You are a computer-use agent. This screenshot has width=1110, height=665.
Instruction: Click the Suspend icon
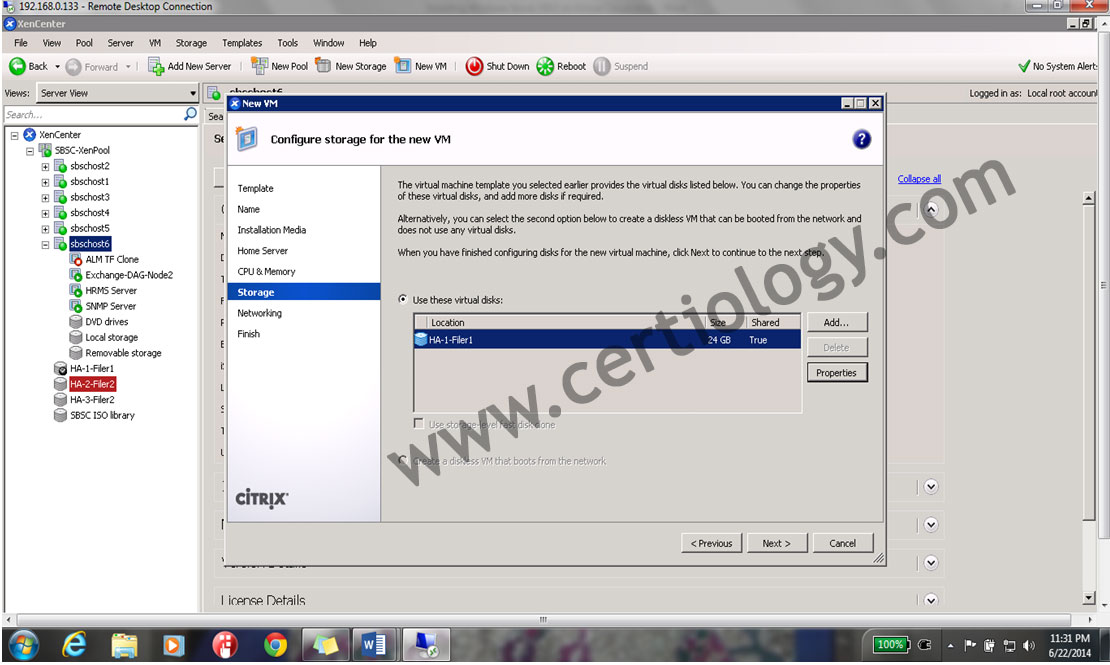(602, 66)
